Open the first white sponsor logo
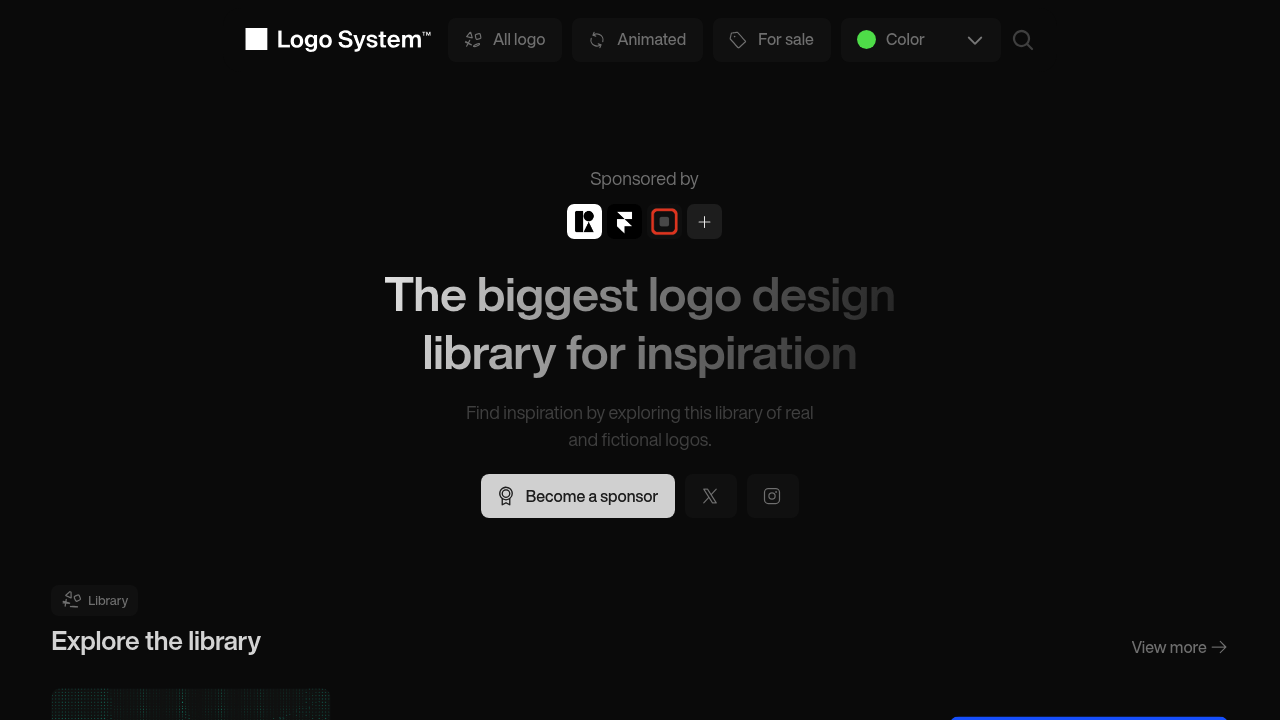Viewport: 1280px width, 720px height. pyautogui.click(x=584, y=221)
